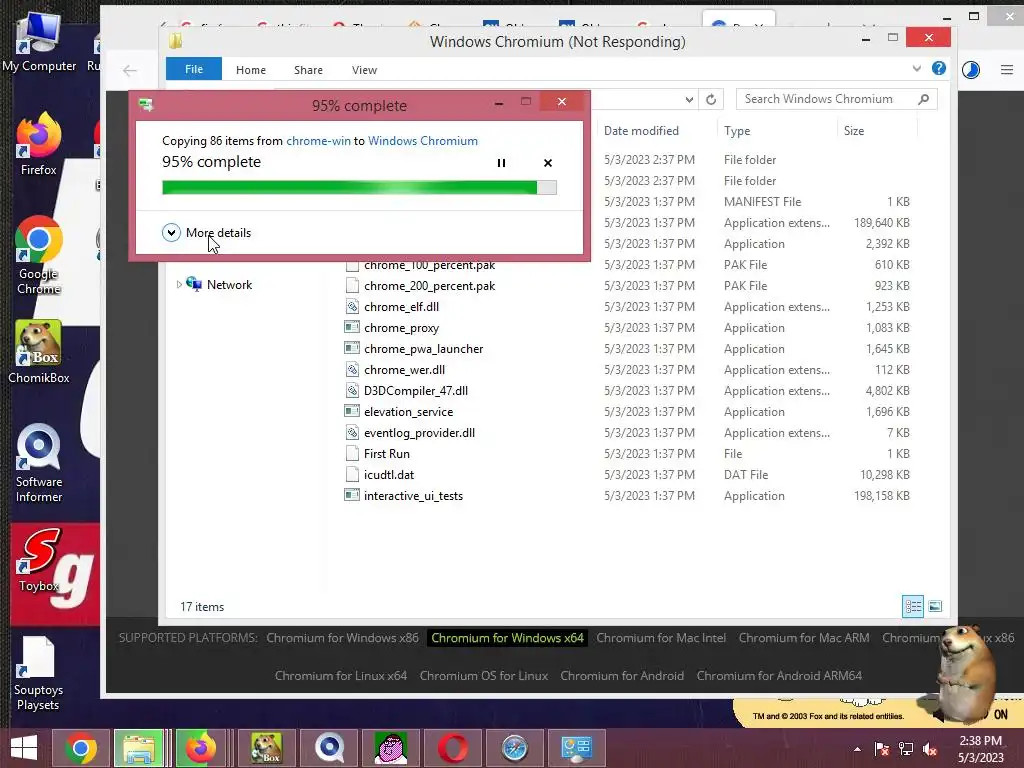Viewport: 1024px width, 768px height.
Task: Open My Computer desktop icon
Action: [39, 42]
